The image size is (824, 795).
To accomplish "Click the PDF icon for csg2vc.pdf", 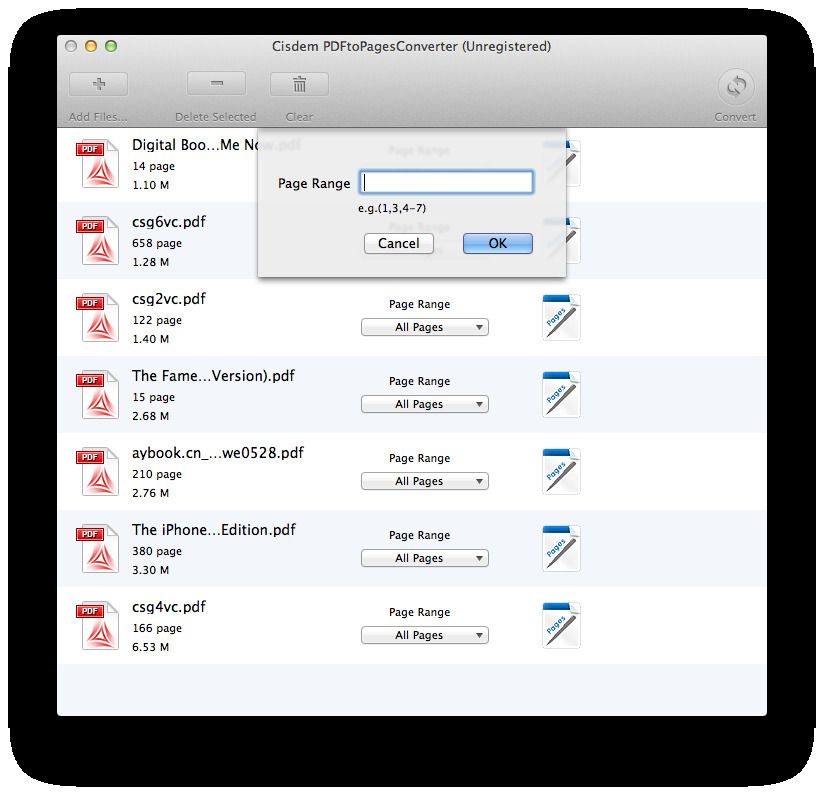I will [x=99, y=317].
